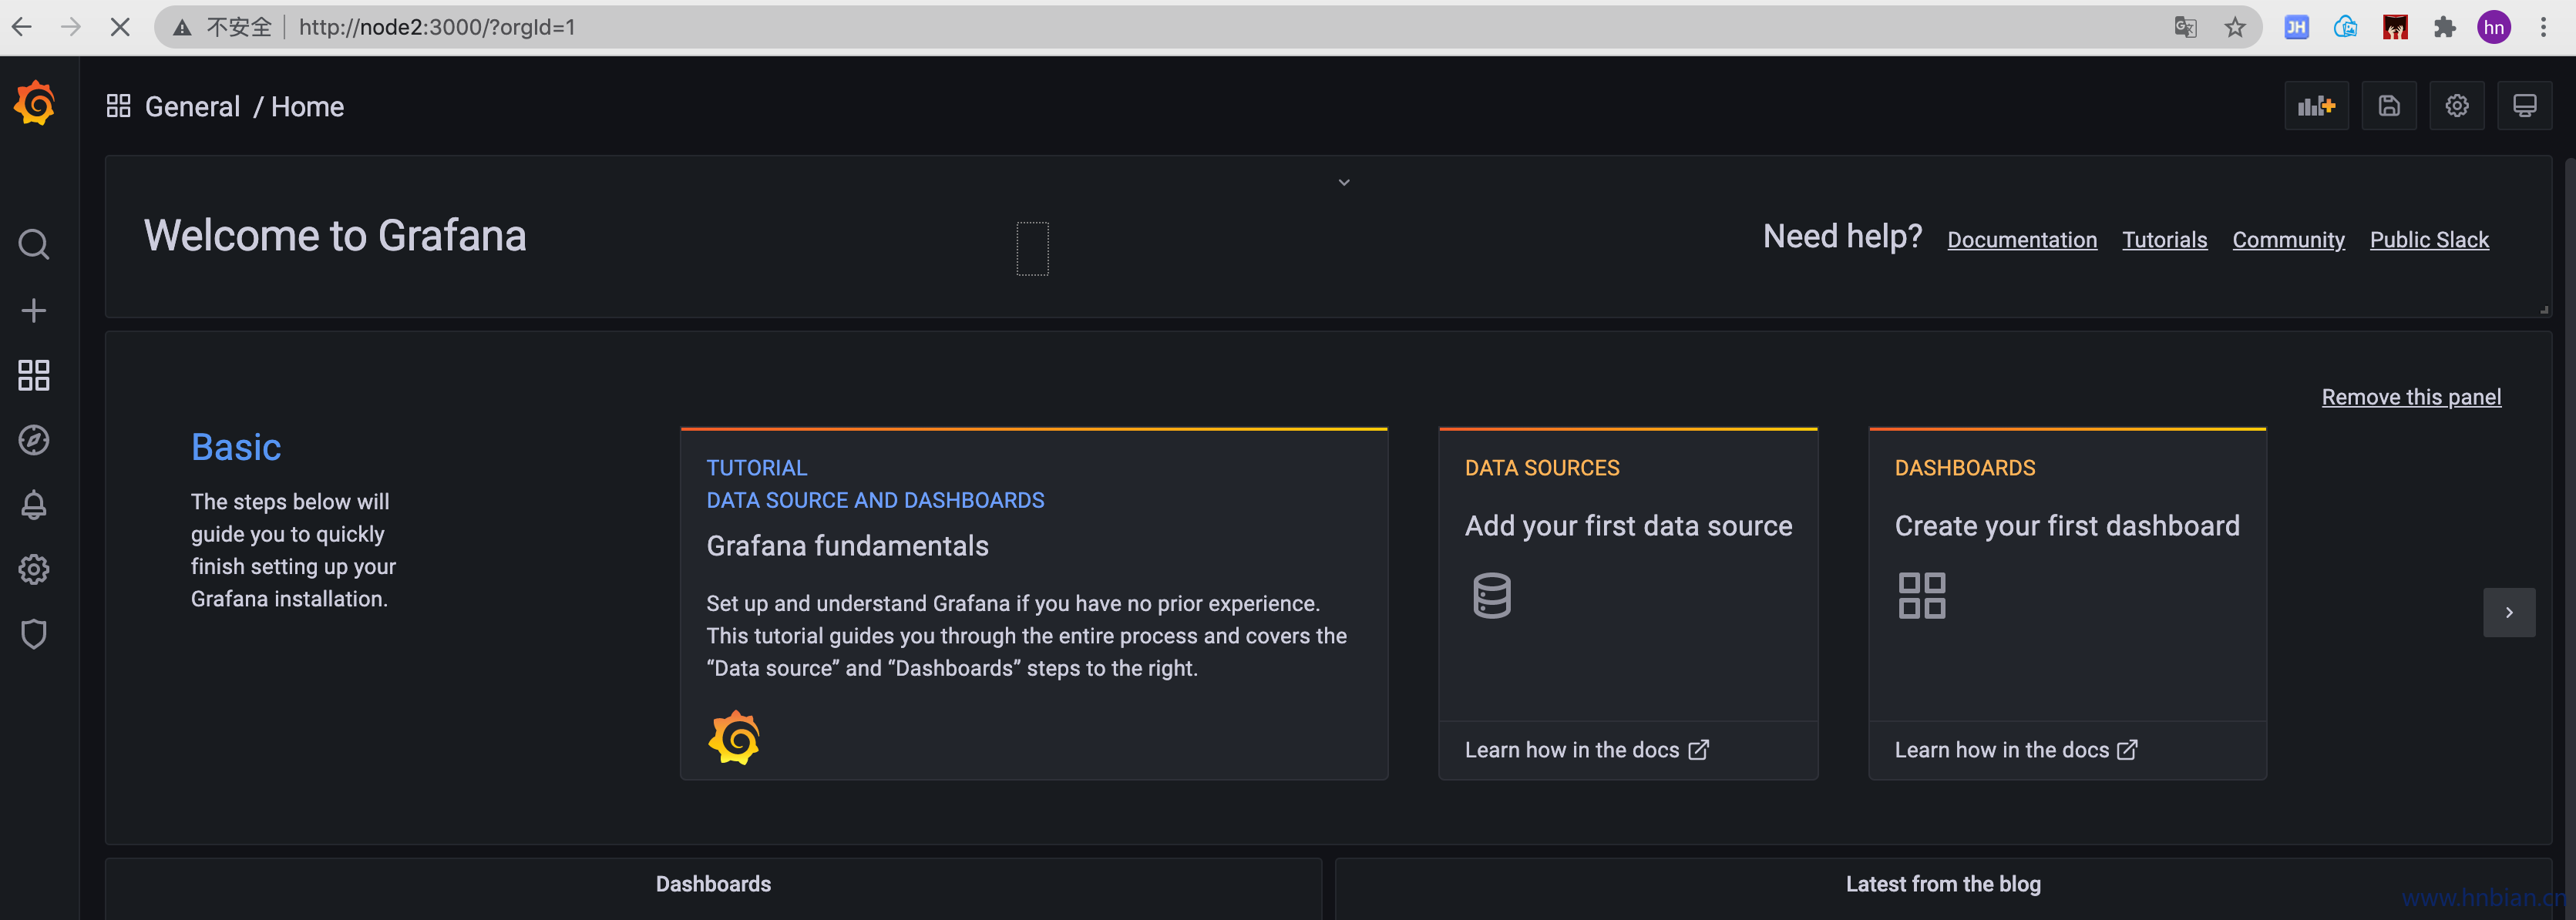This screenshot has height=920, width=2576.
Task: Expand the welcome panel chevron dropdown
Action: click(1344, 183)
